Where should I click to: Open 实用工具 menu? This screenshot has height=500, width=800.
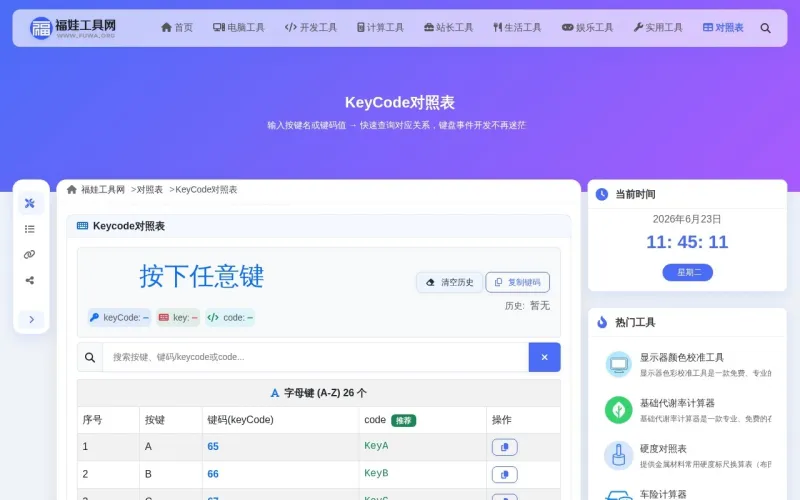pos(658,28)
